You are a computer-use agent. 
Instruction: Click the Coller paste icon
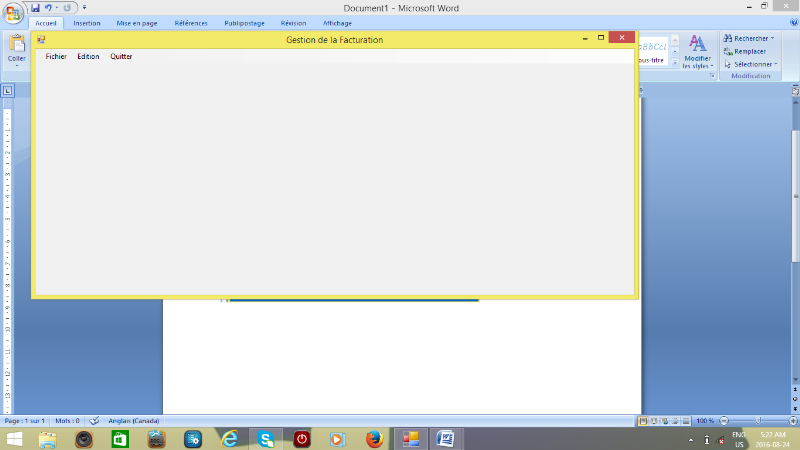[17, 44]
